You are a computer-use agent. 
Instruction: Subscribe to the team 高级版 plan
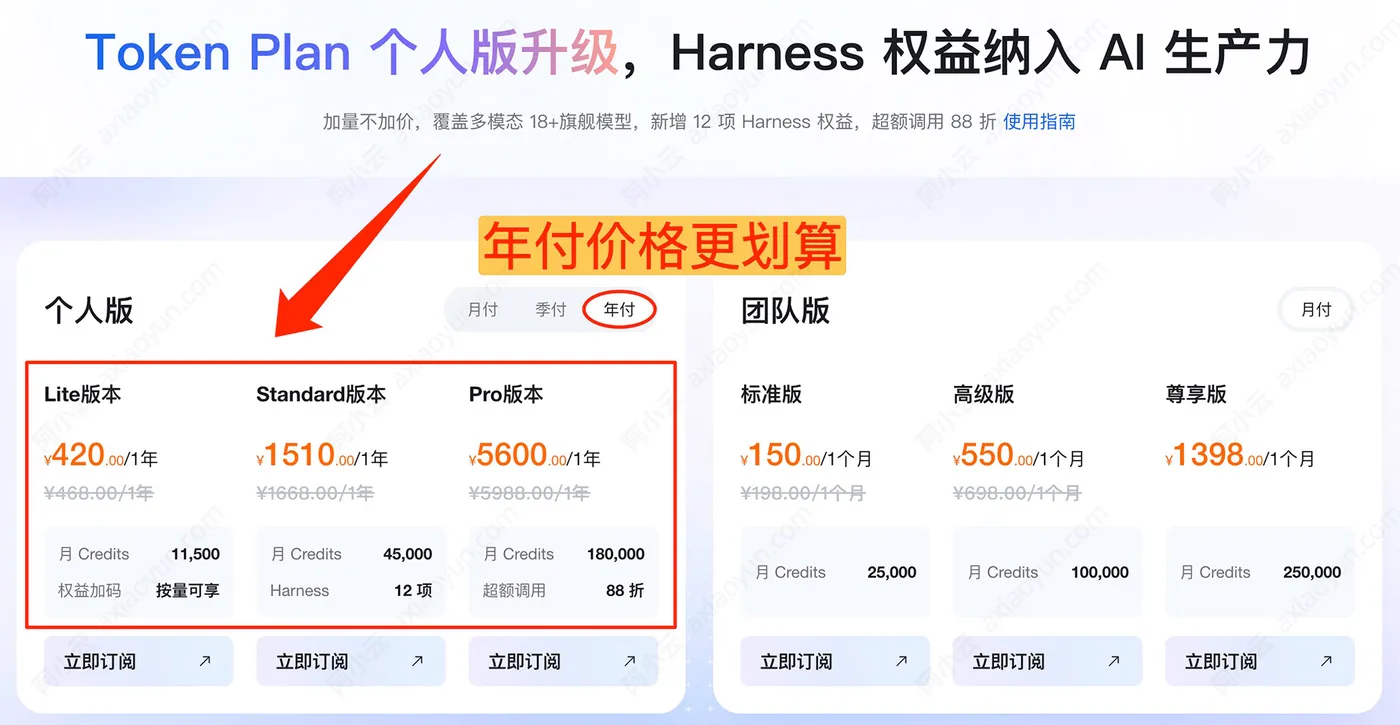(1047, 661)
